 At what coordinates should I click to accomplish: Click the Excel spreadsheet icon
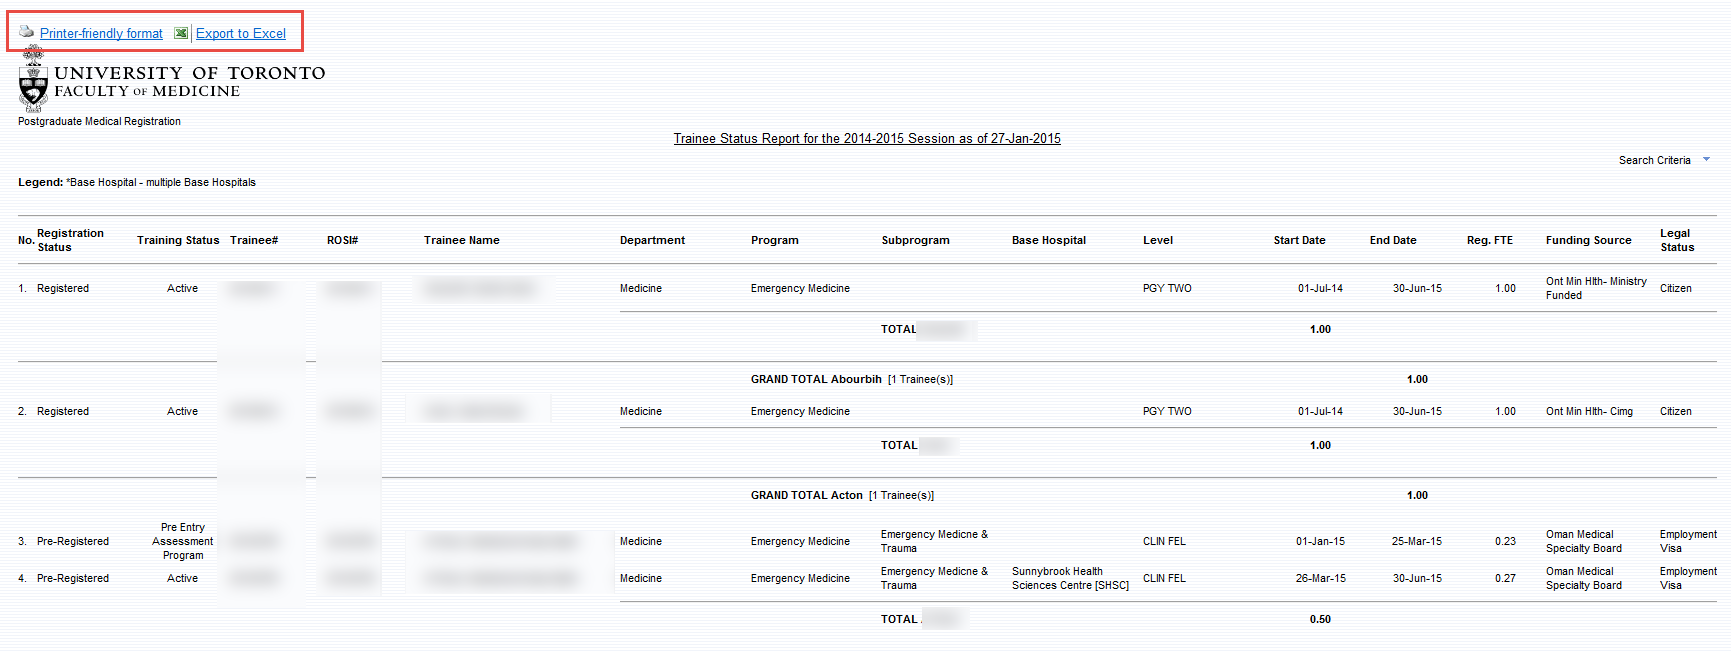(181, 33)
